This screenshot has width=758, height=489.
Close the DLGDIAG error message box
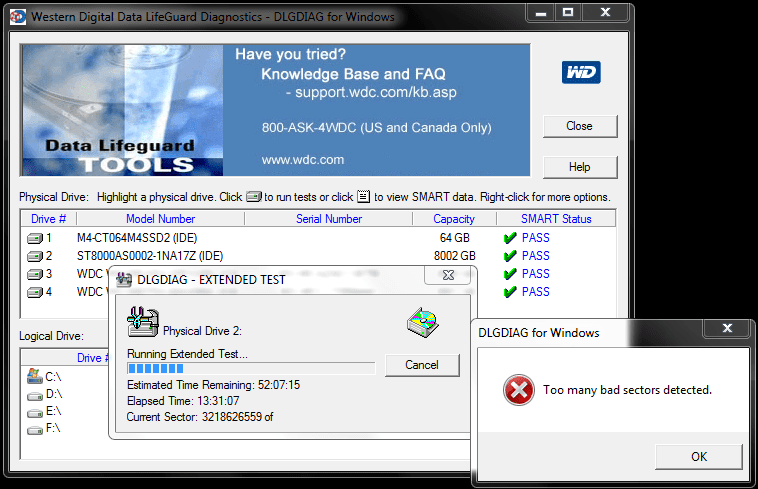727,328
